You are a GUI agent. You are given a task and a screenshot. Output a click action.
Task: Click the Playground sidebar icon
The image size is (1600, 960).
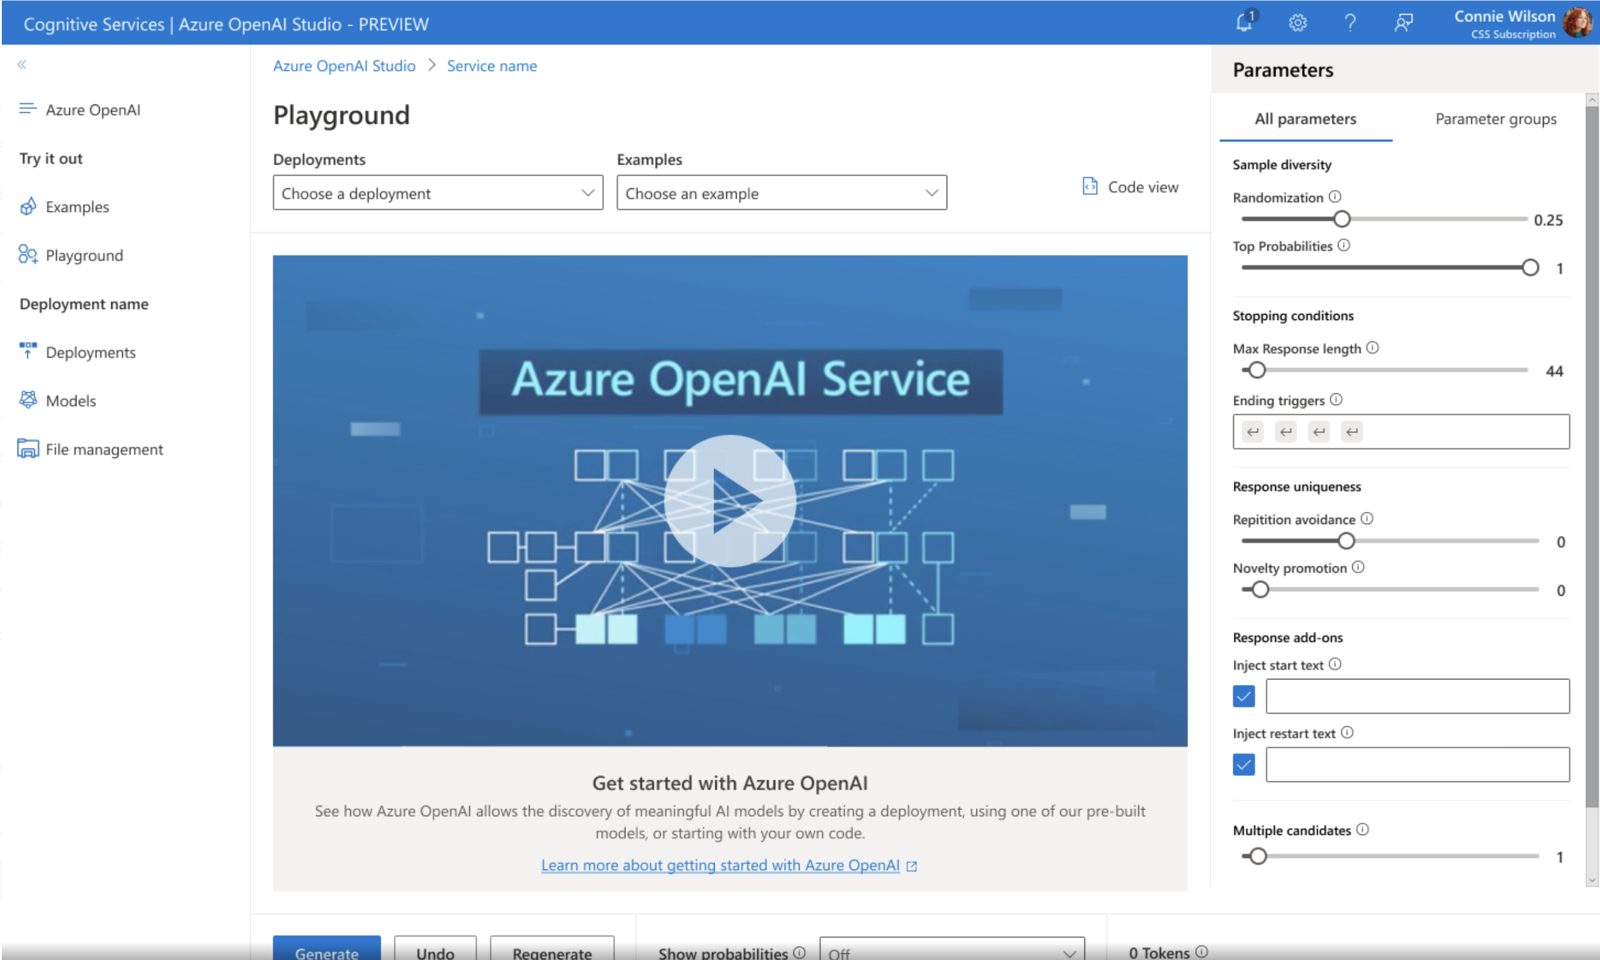[28, 254]
